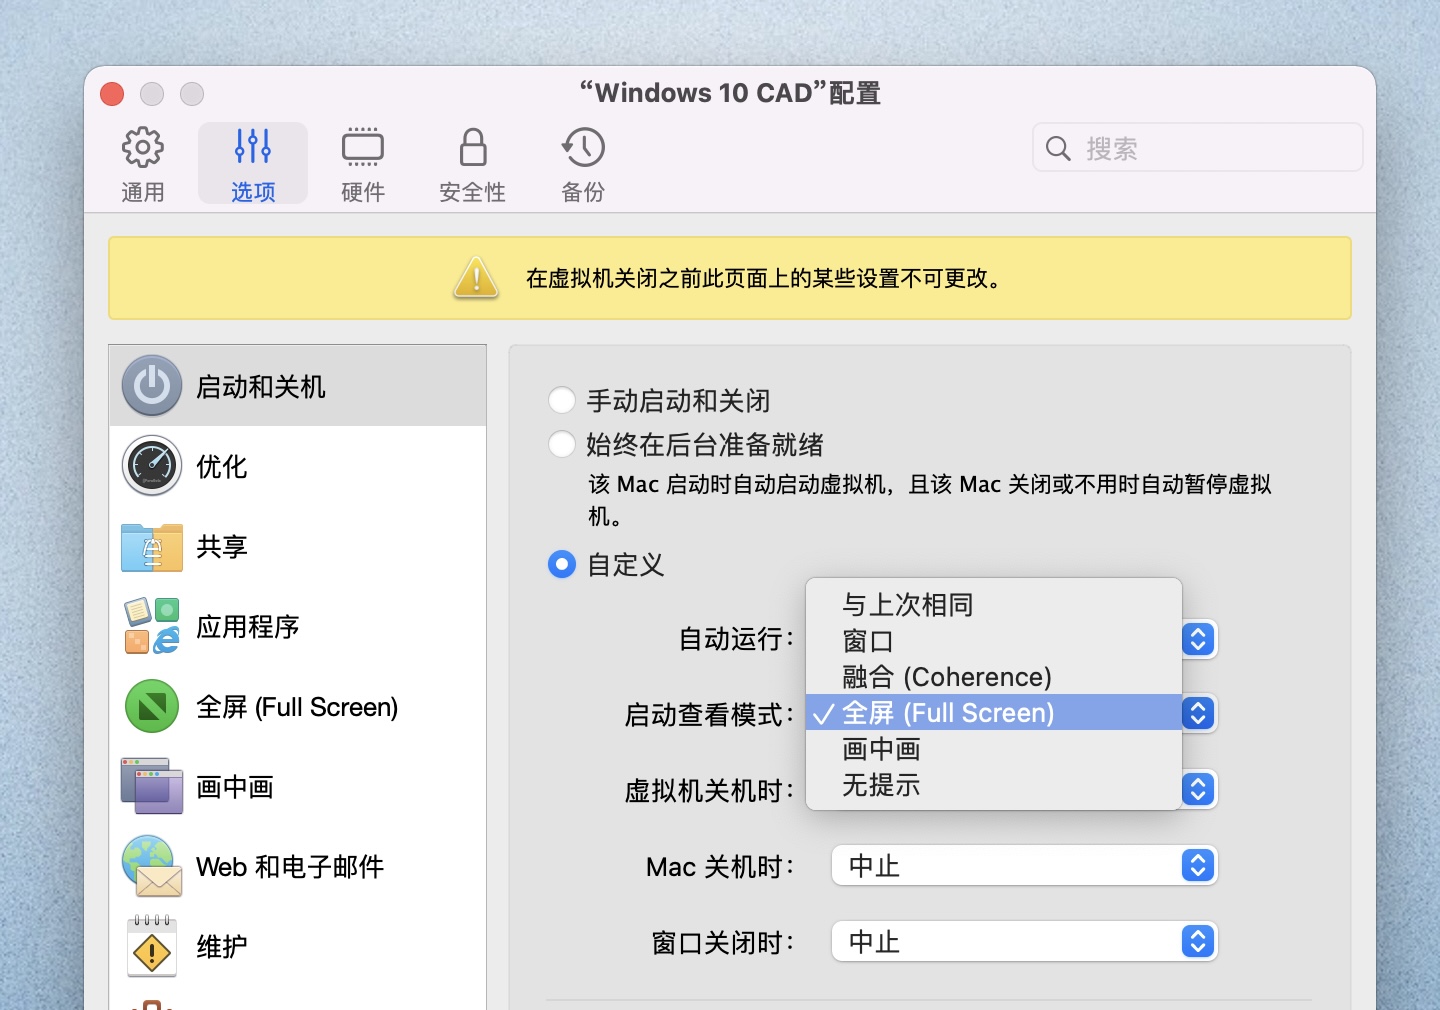Click inside the 搜索 search field
The image size is (1440, 1010).
click(x=1197, y=147)
